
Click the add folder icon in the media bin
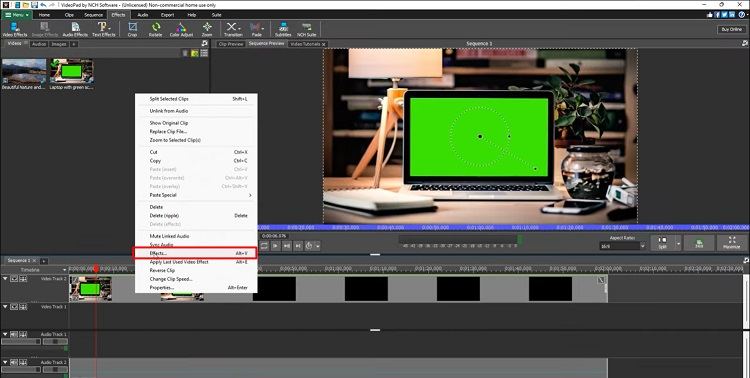(195, 53)
